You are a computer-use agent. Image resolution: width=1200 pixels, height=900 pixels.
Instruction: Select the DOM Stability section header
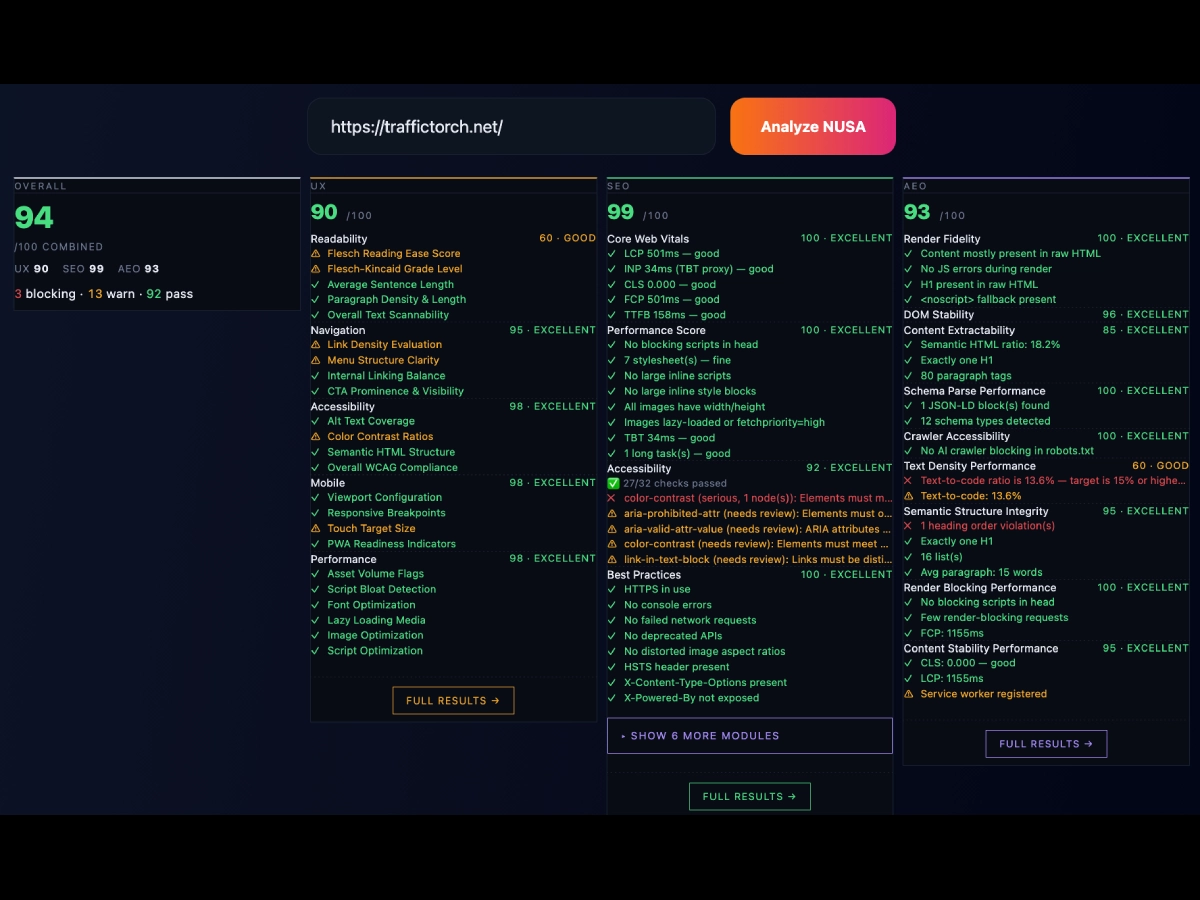pos(939,315)
